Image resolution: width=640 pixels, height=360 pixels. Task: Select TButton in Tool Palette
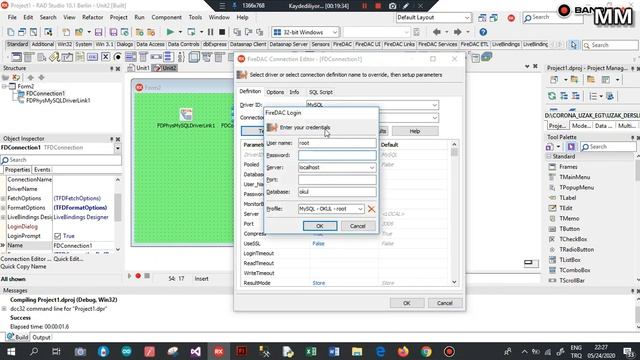point(569,229)
